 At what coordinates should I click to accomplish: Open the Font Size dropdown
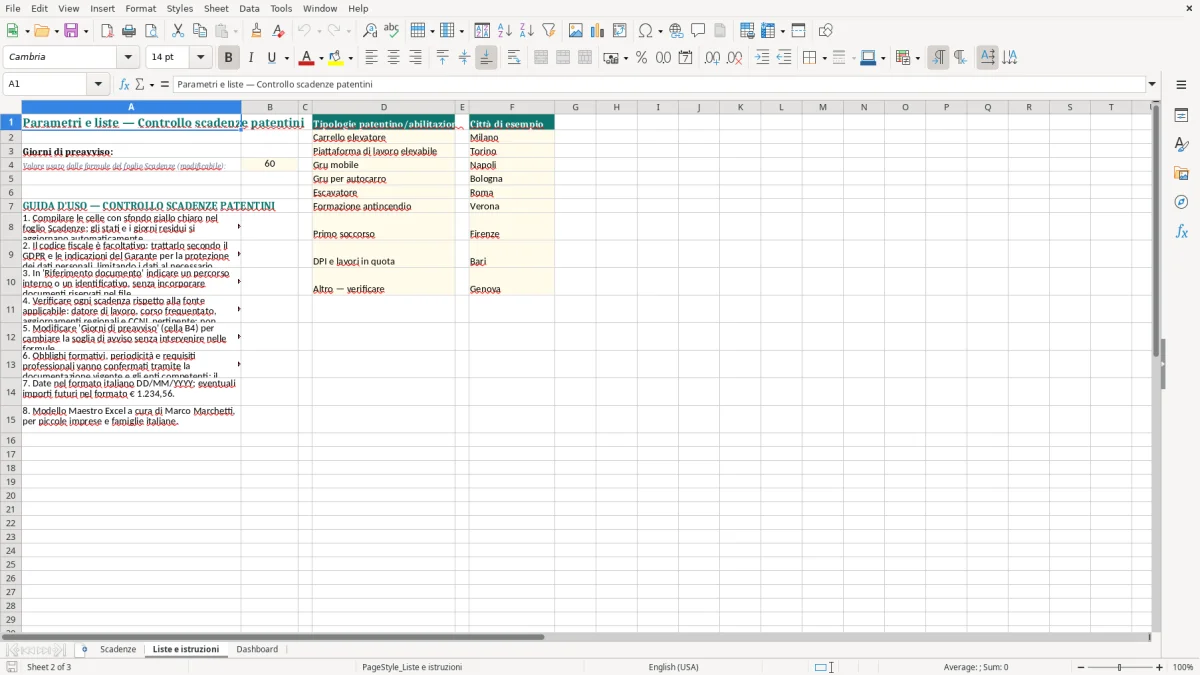201,57
